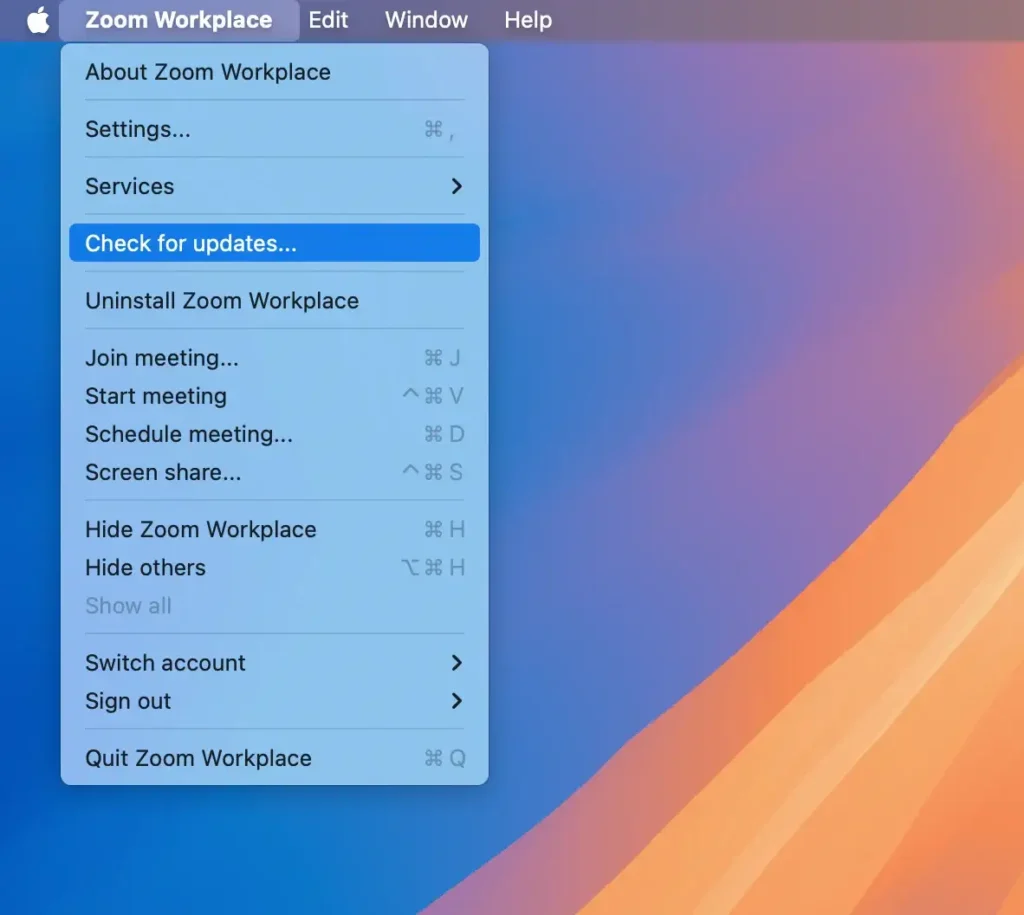Expand the Sign out submenu

pos(274,701)
